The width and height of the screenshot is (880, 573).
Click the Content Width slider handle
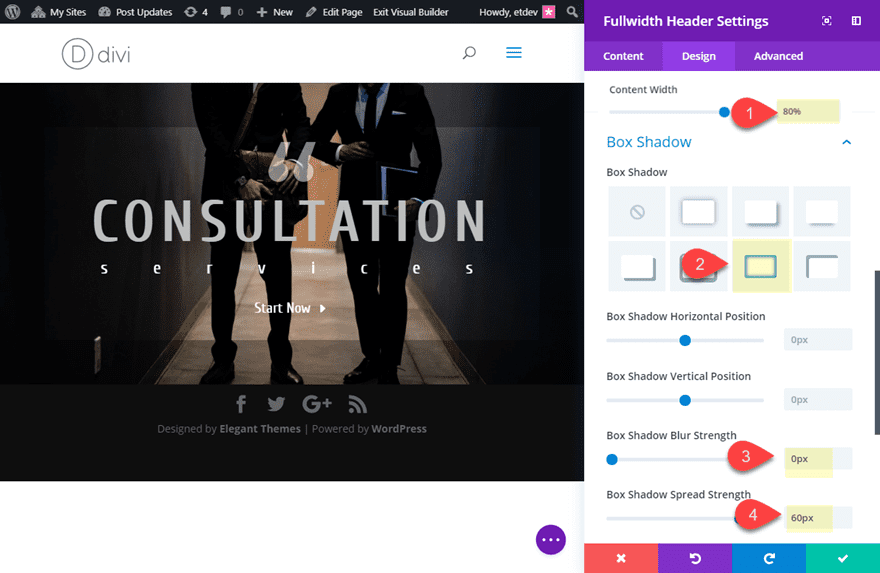point(724,112)
